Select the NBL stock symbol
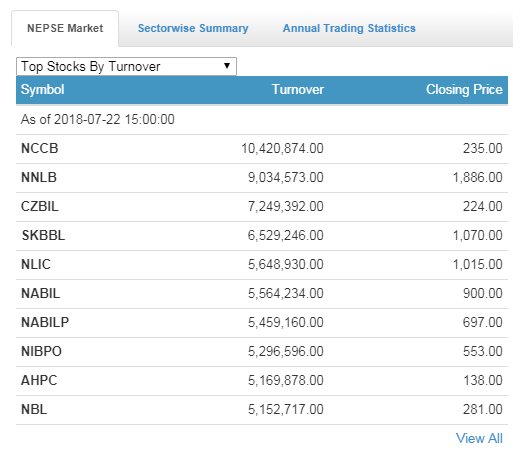Viewport: 521px width, 465px height. [34, 409]
